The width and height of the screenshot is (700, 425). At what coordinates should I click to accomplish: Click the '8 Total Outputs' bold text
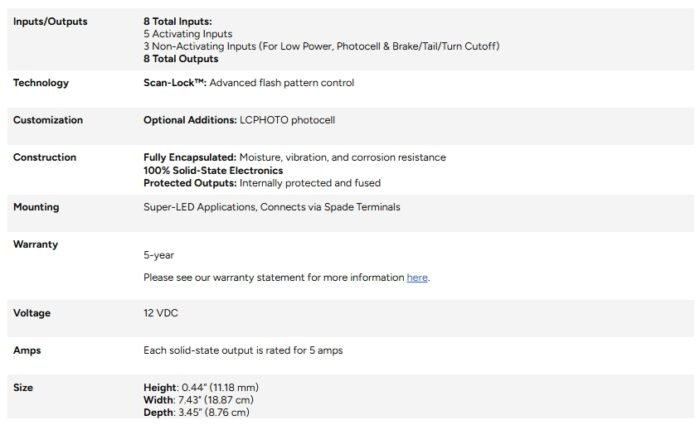click(x=181, y=59)
